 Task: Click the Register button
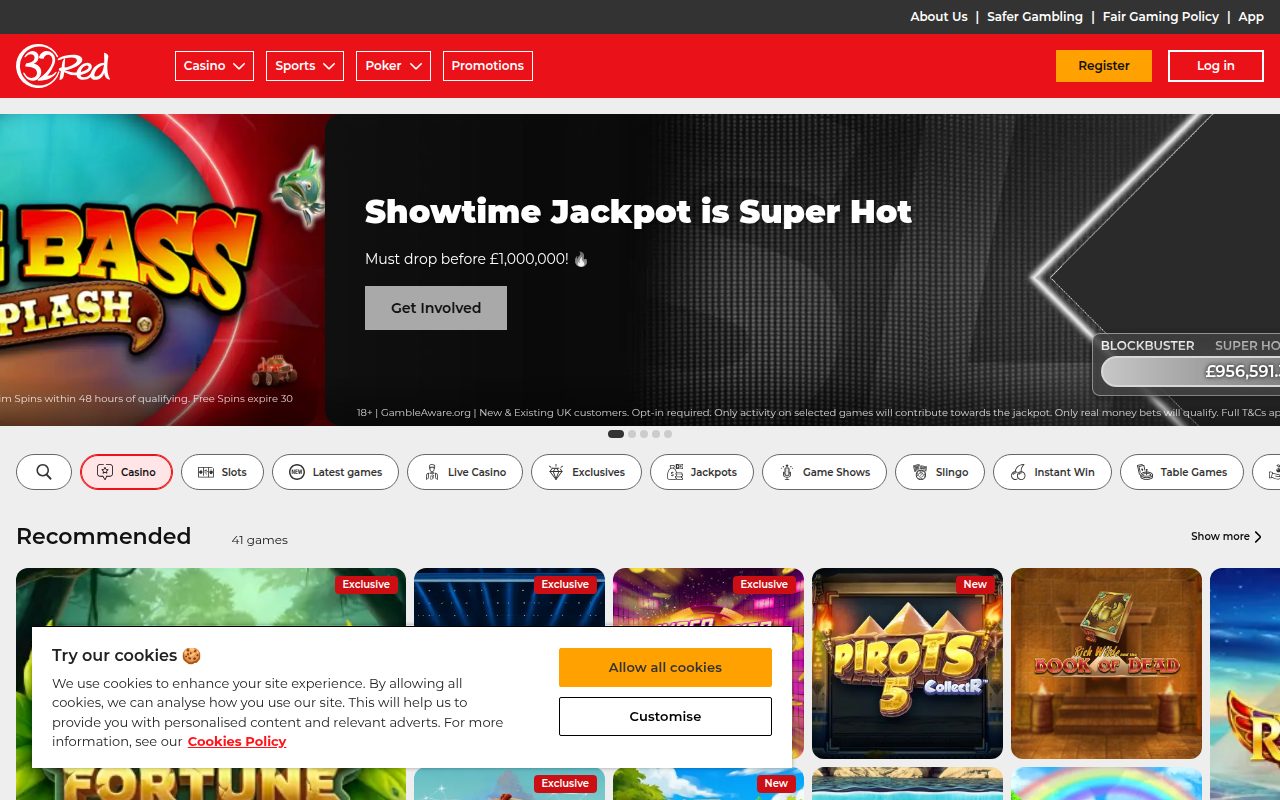pyautogui.click(x=1104, y=66)
